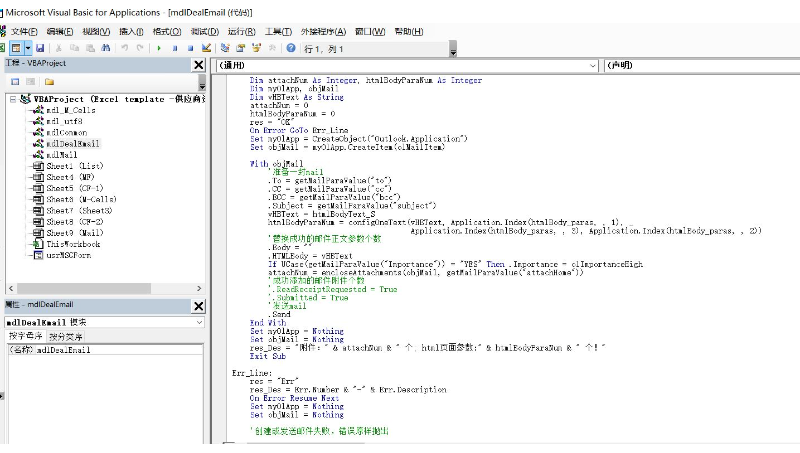Open the mdlDealEmail object dropdown in properties
The height and width of the screenshot is (453, 800).
(199, 322)
